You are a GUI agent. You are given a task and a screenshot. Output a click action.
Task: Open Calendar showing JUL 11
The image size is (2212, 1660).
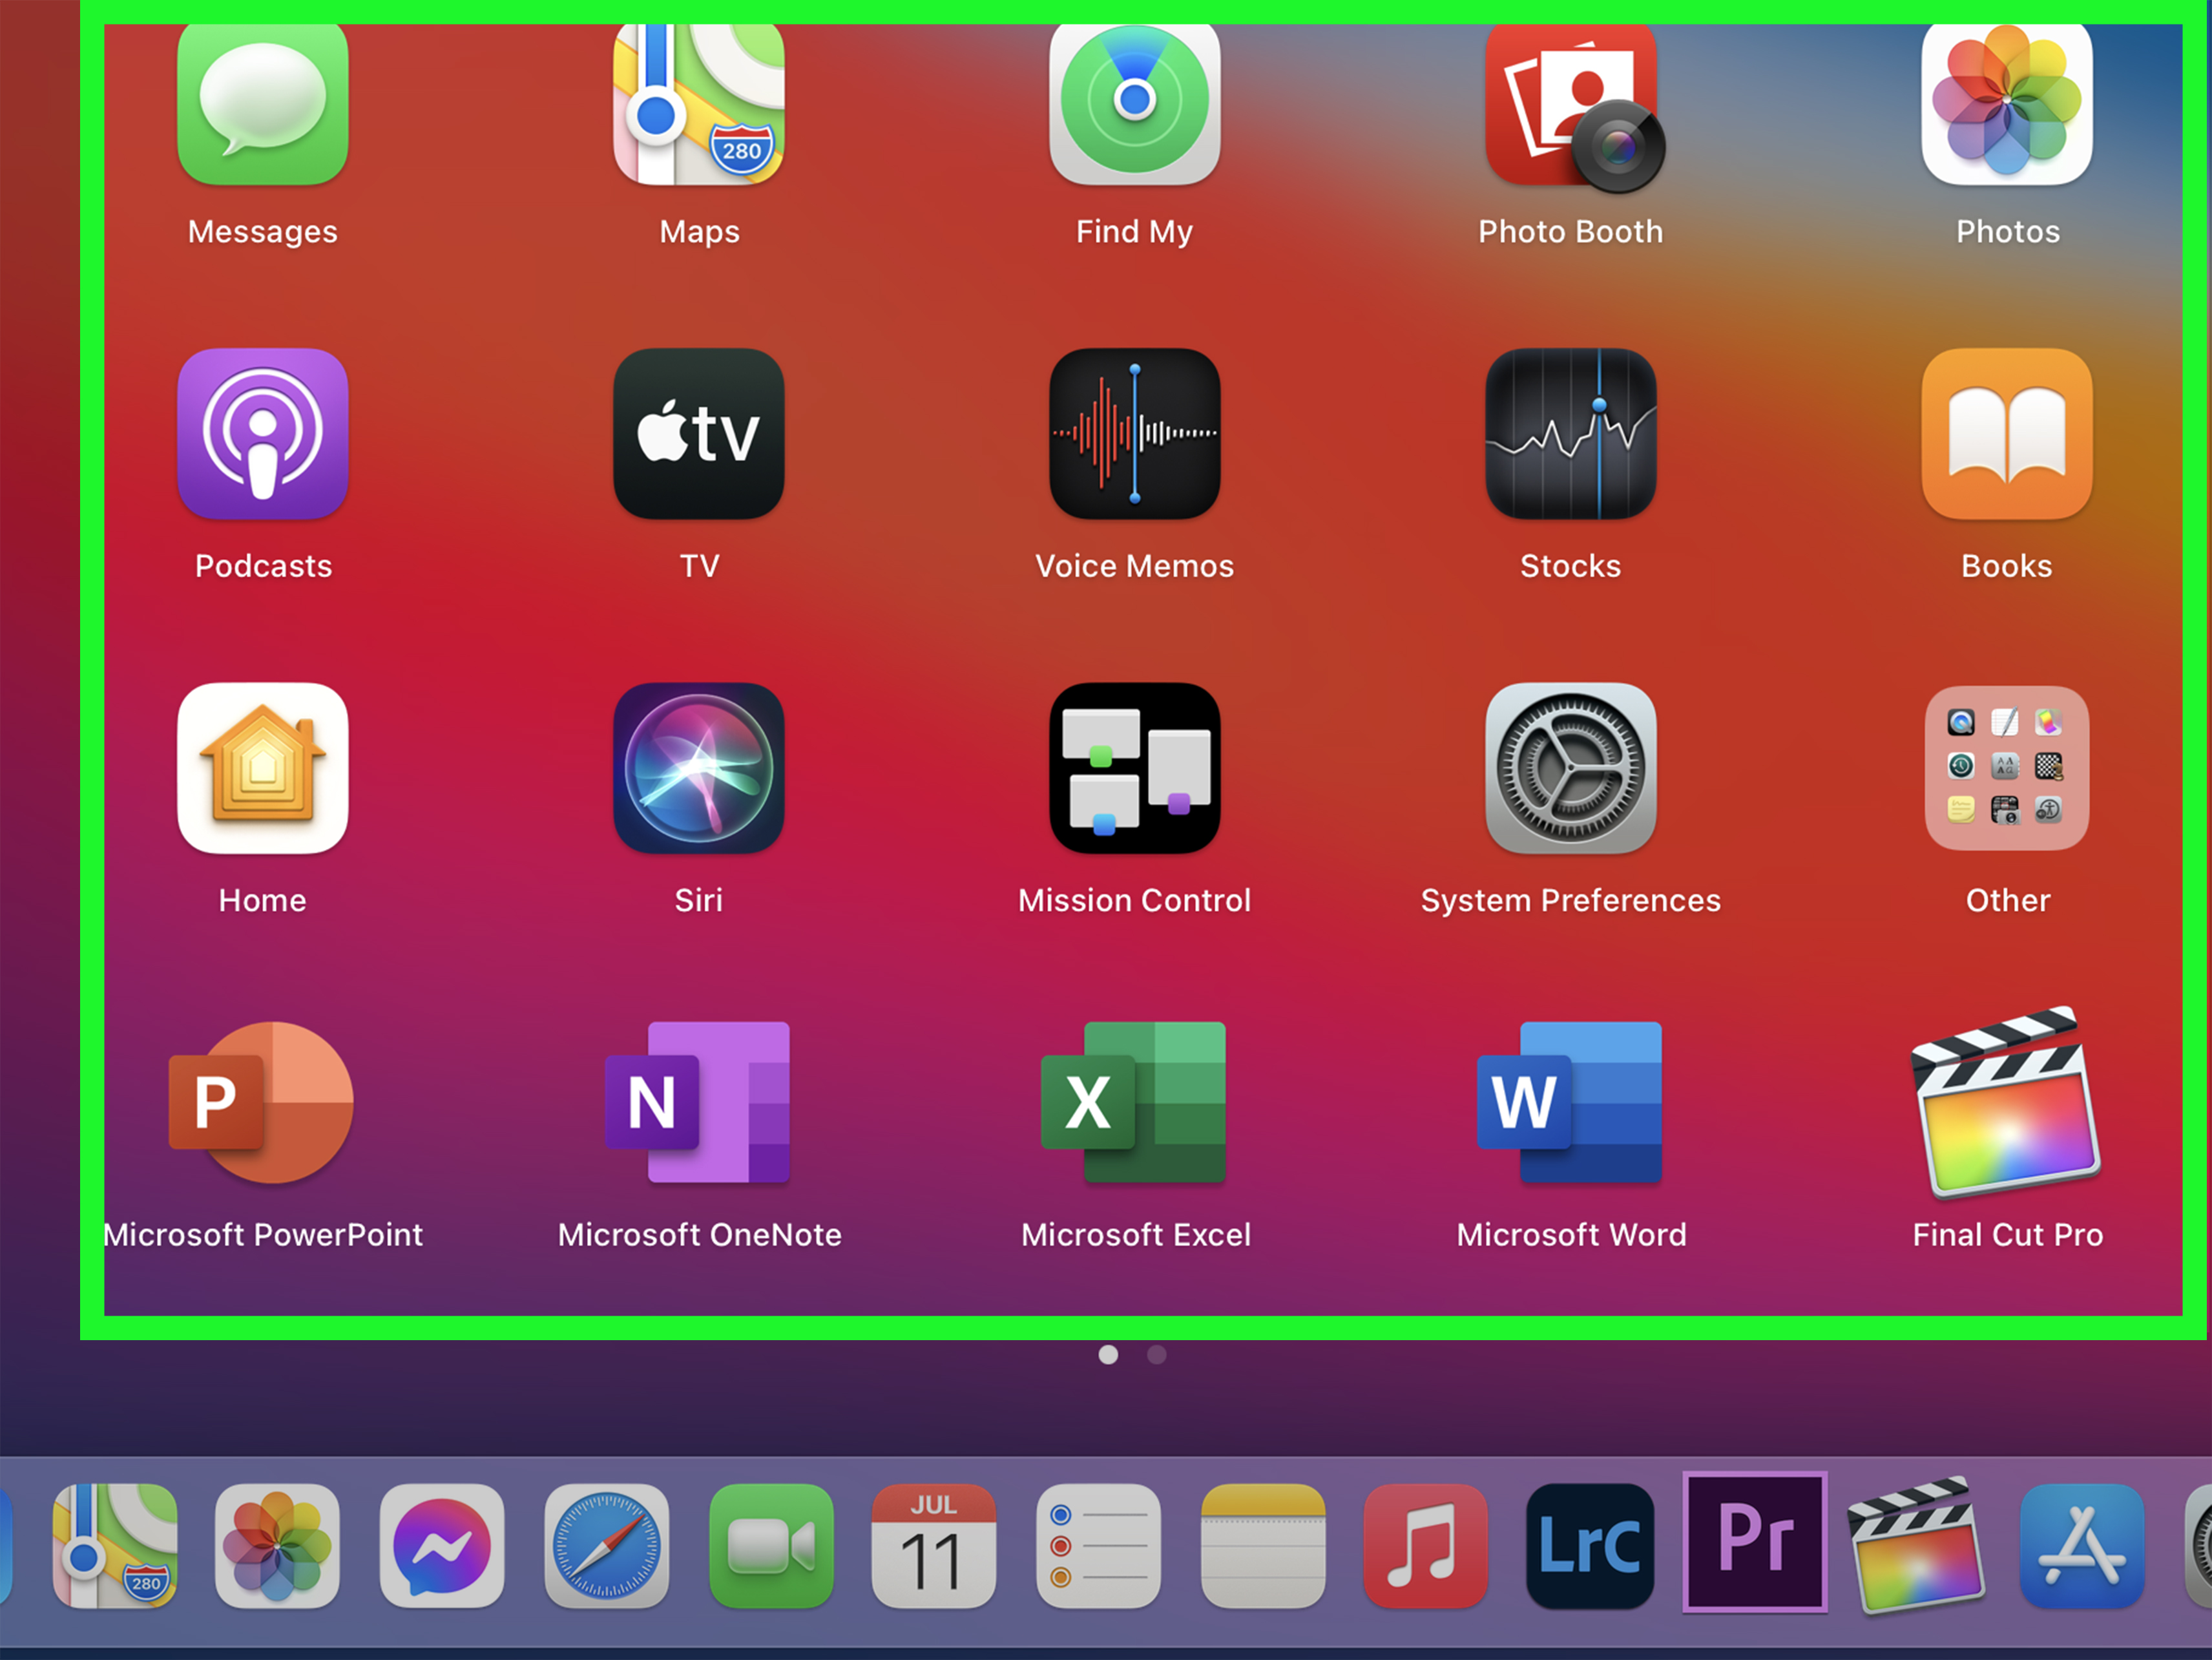[x=934, y=1546]
